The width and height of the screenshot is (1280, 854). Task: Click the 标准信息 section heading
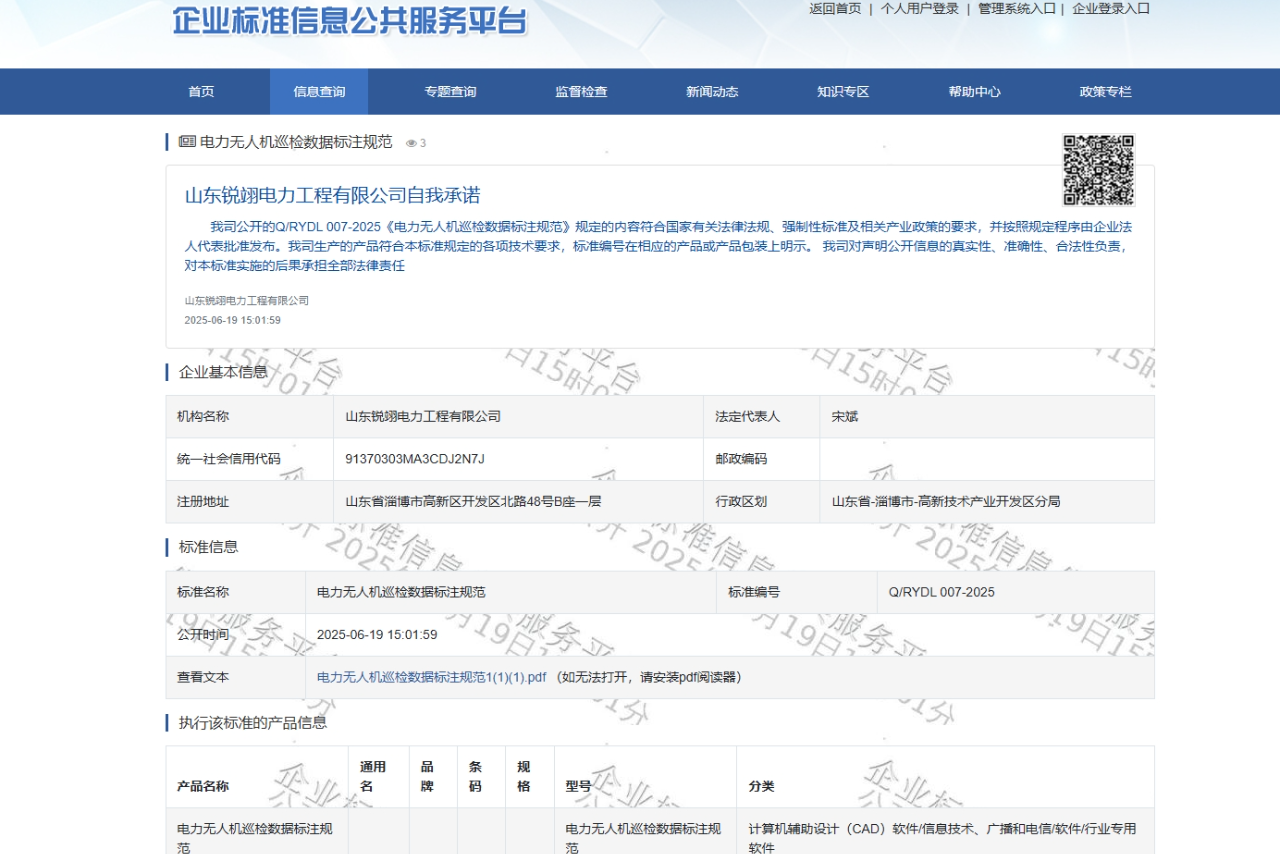pos(208,547)
